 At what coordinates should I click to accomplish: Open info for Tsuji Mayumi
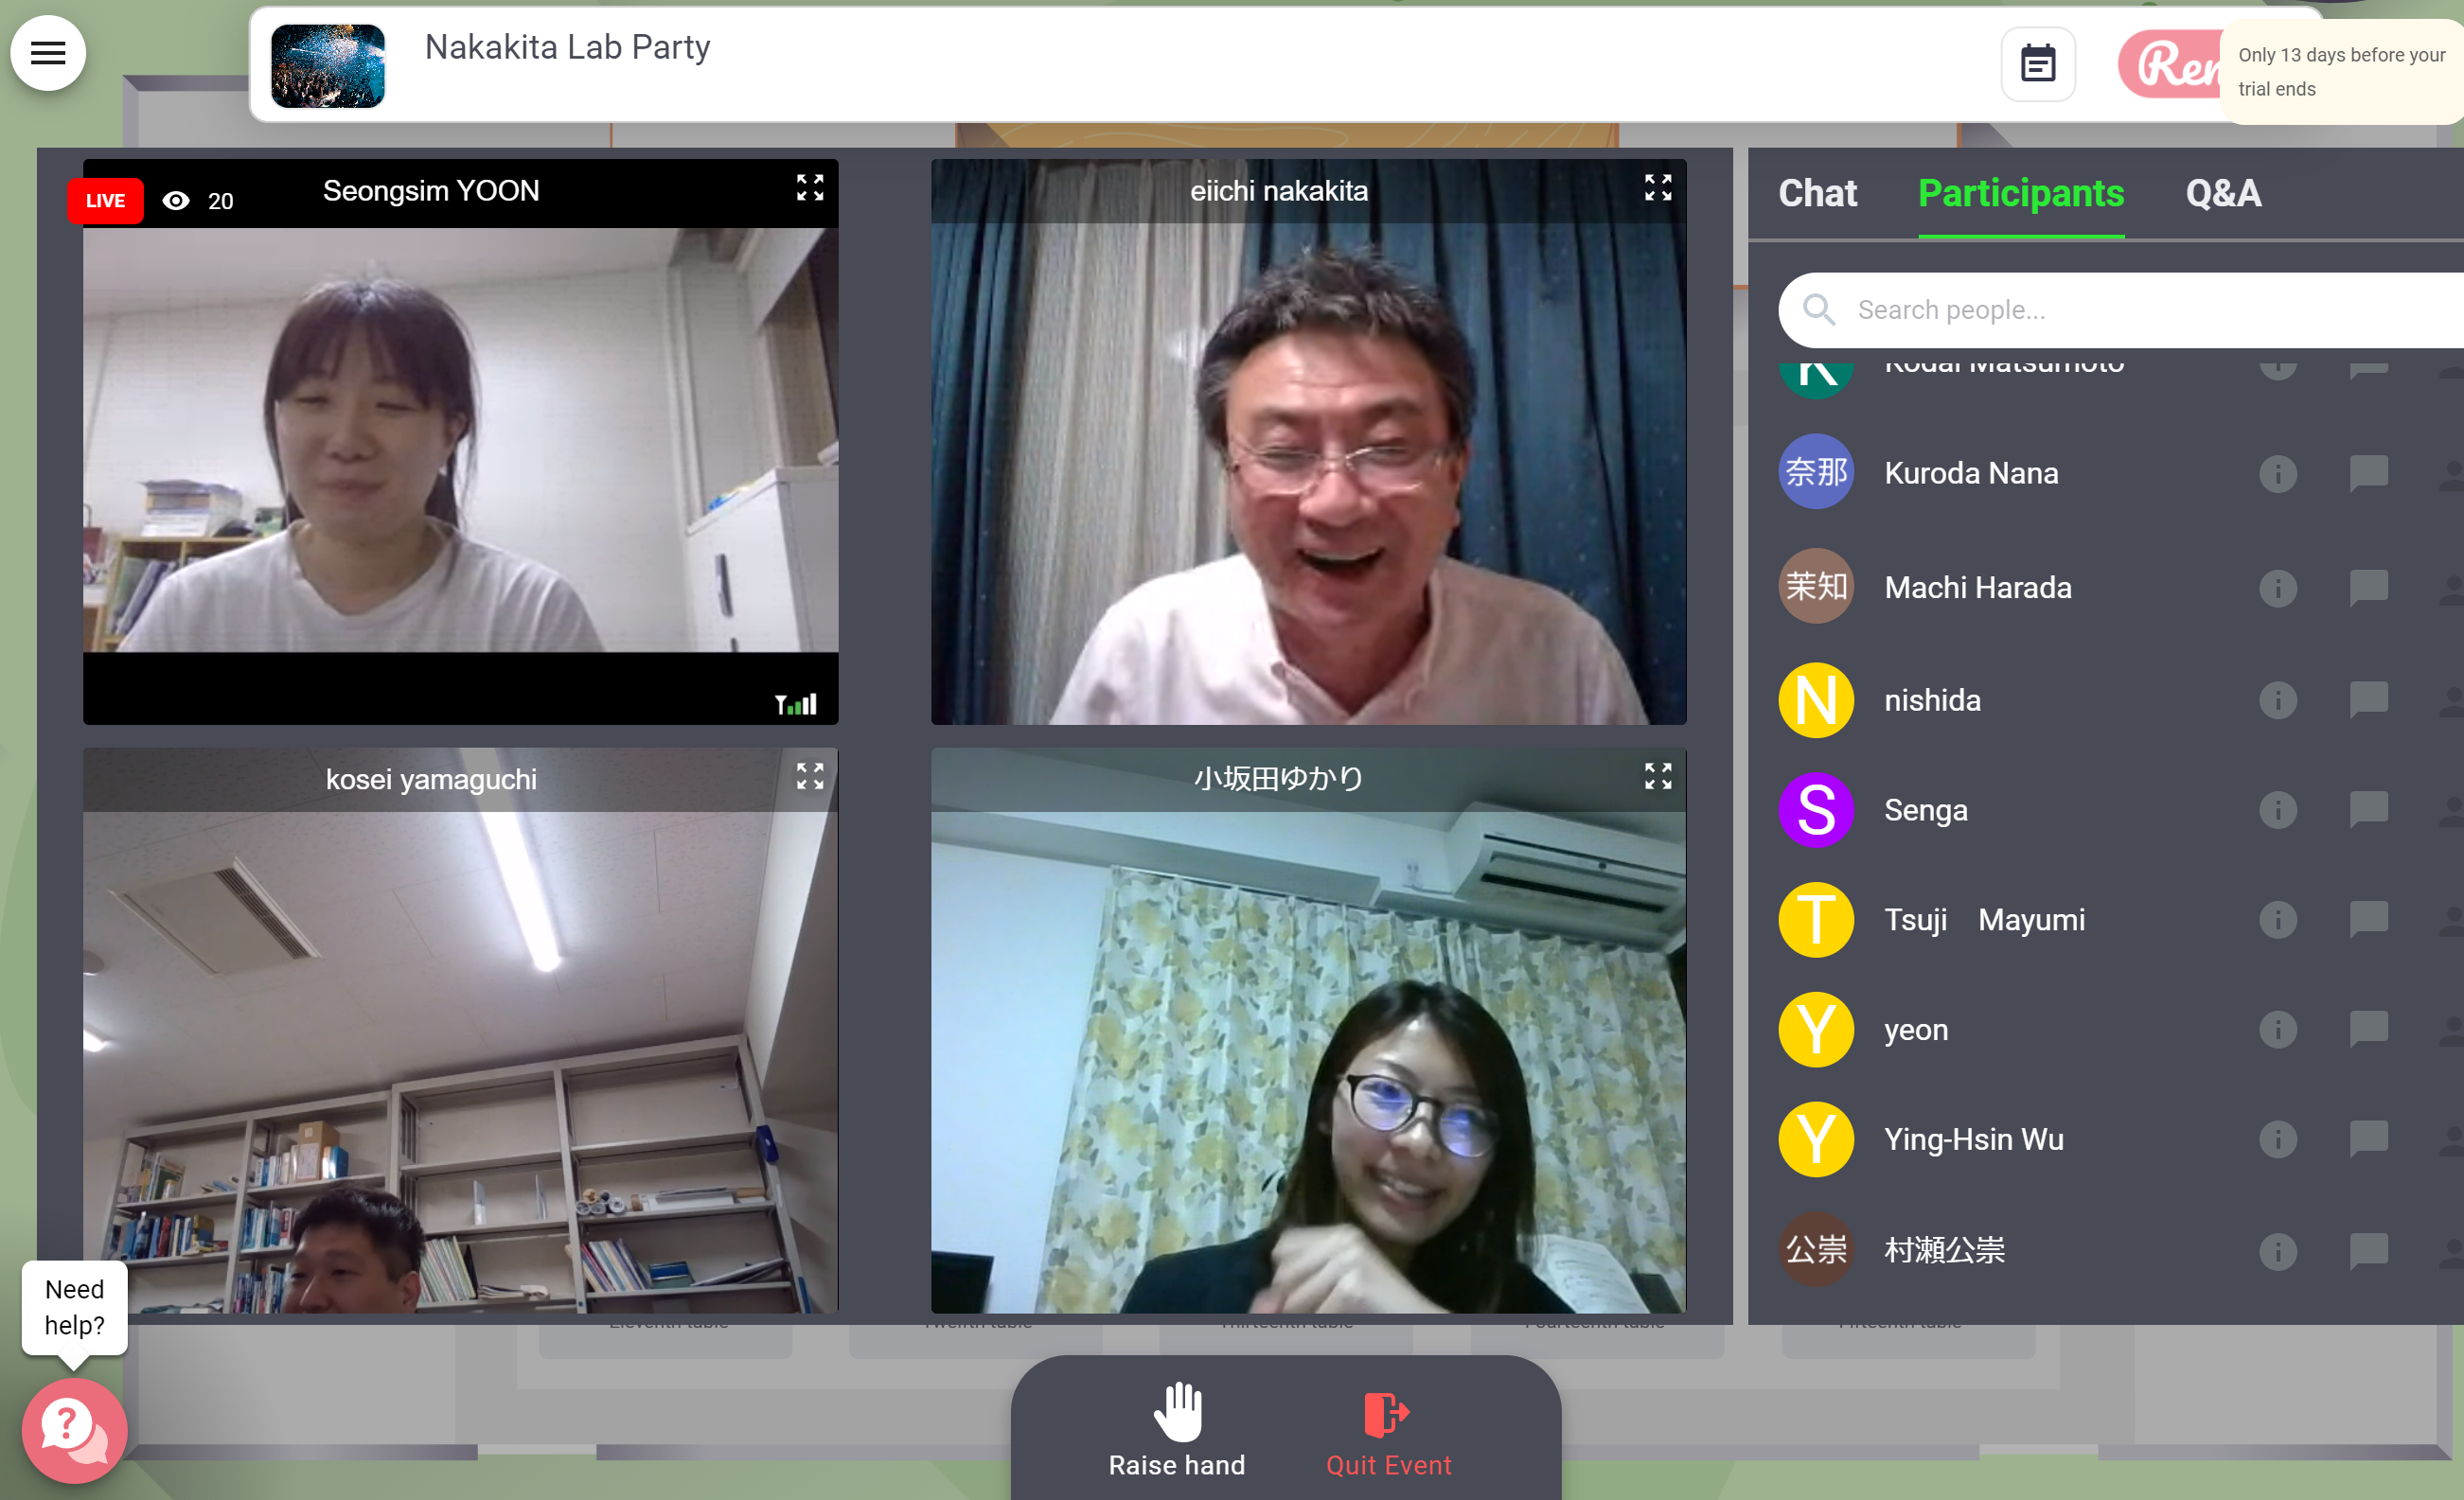point(2277,919)
